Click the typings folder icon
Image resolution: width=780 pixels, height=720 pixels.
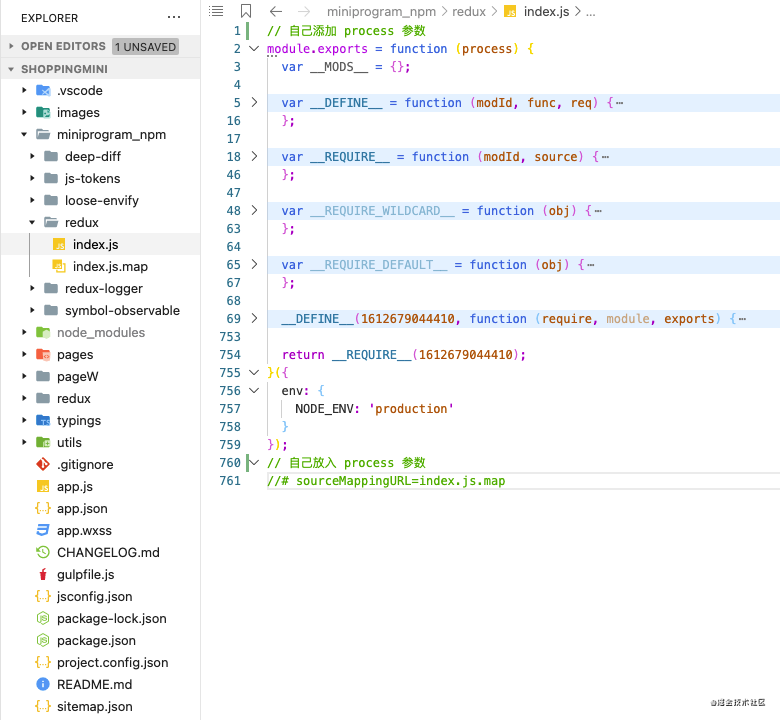tap(43, 420)
